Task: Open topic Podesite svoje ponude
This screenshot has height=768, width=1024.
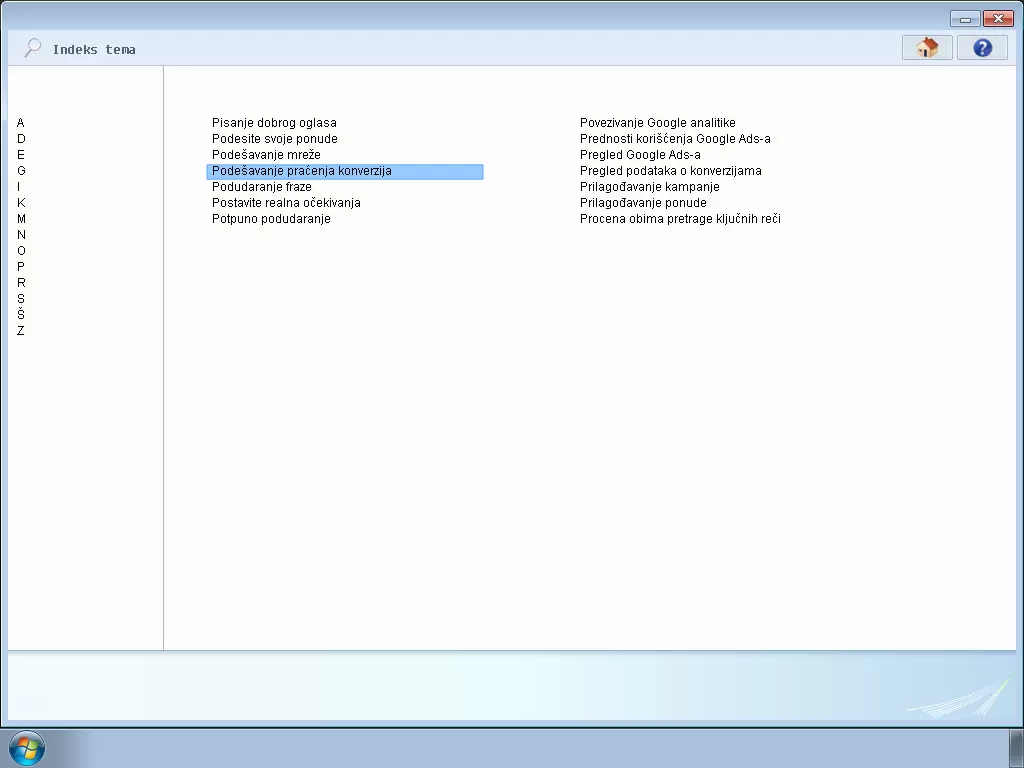Action: pyautogui.click(x=275, y=138)
